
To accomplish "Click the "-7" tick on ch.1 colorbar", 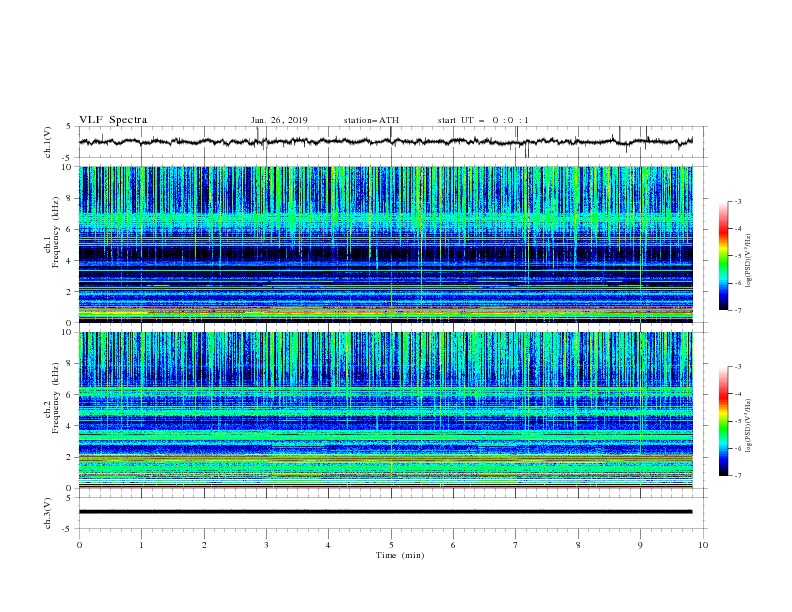I will click(x=737, y=310).
